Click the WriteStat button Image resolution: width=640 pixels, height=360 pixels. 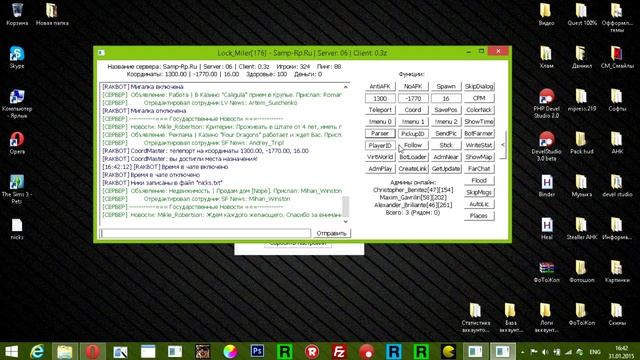479,145
